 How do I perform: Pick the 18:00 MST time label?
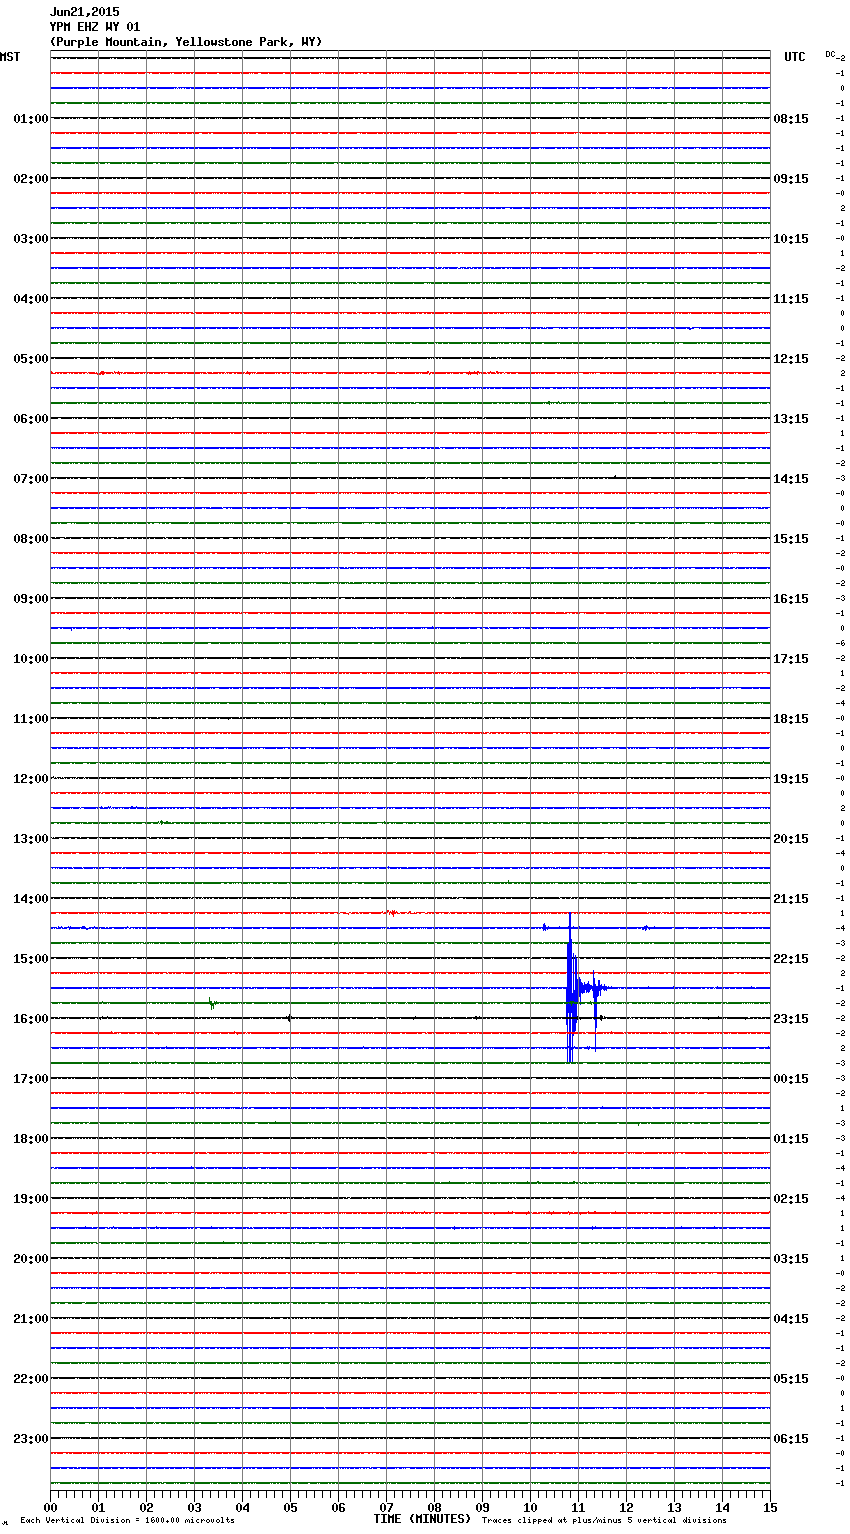coord(31,1139)
